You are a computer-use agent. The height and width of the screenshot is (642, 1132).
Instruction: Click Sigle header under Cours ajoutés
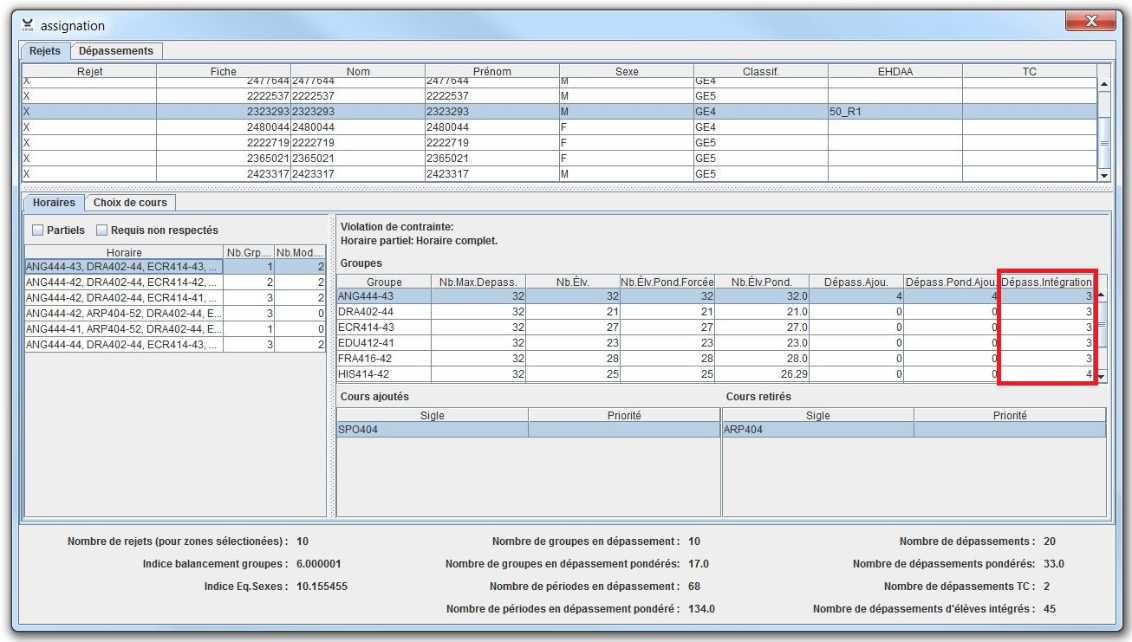pyautogui.click(x=432, y=416)
